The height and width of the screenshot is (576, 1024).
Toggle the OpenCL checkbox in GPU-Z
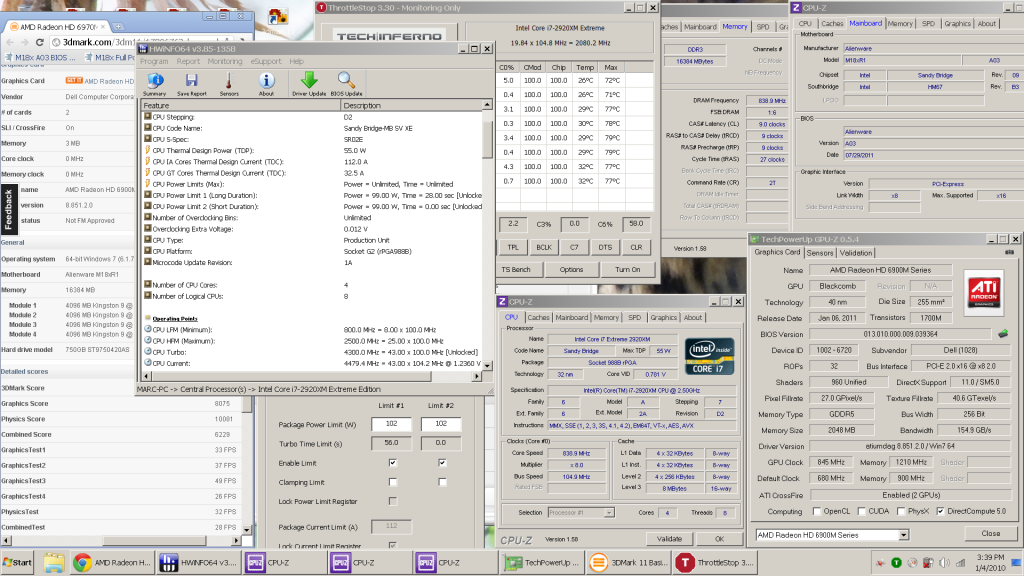816,511
